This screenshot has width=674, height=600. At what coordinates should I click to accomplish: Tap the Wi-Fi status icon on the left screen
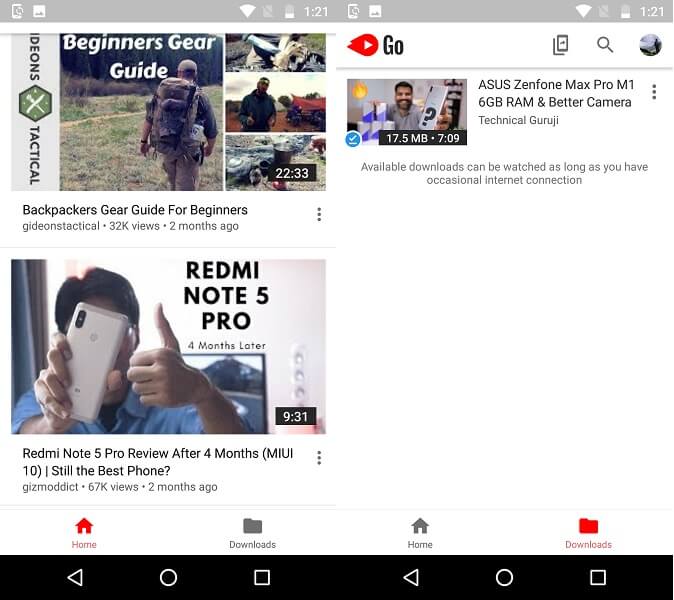click(248, 11)
